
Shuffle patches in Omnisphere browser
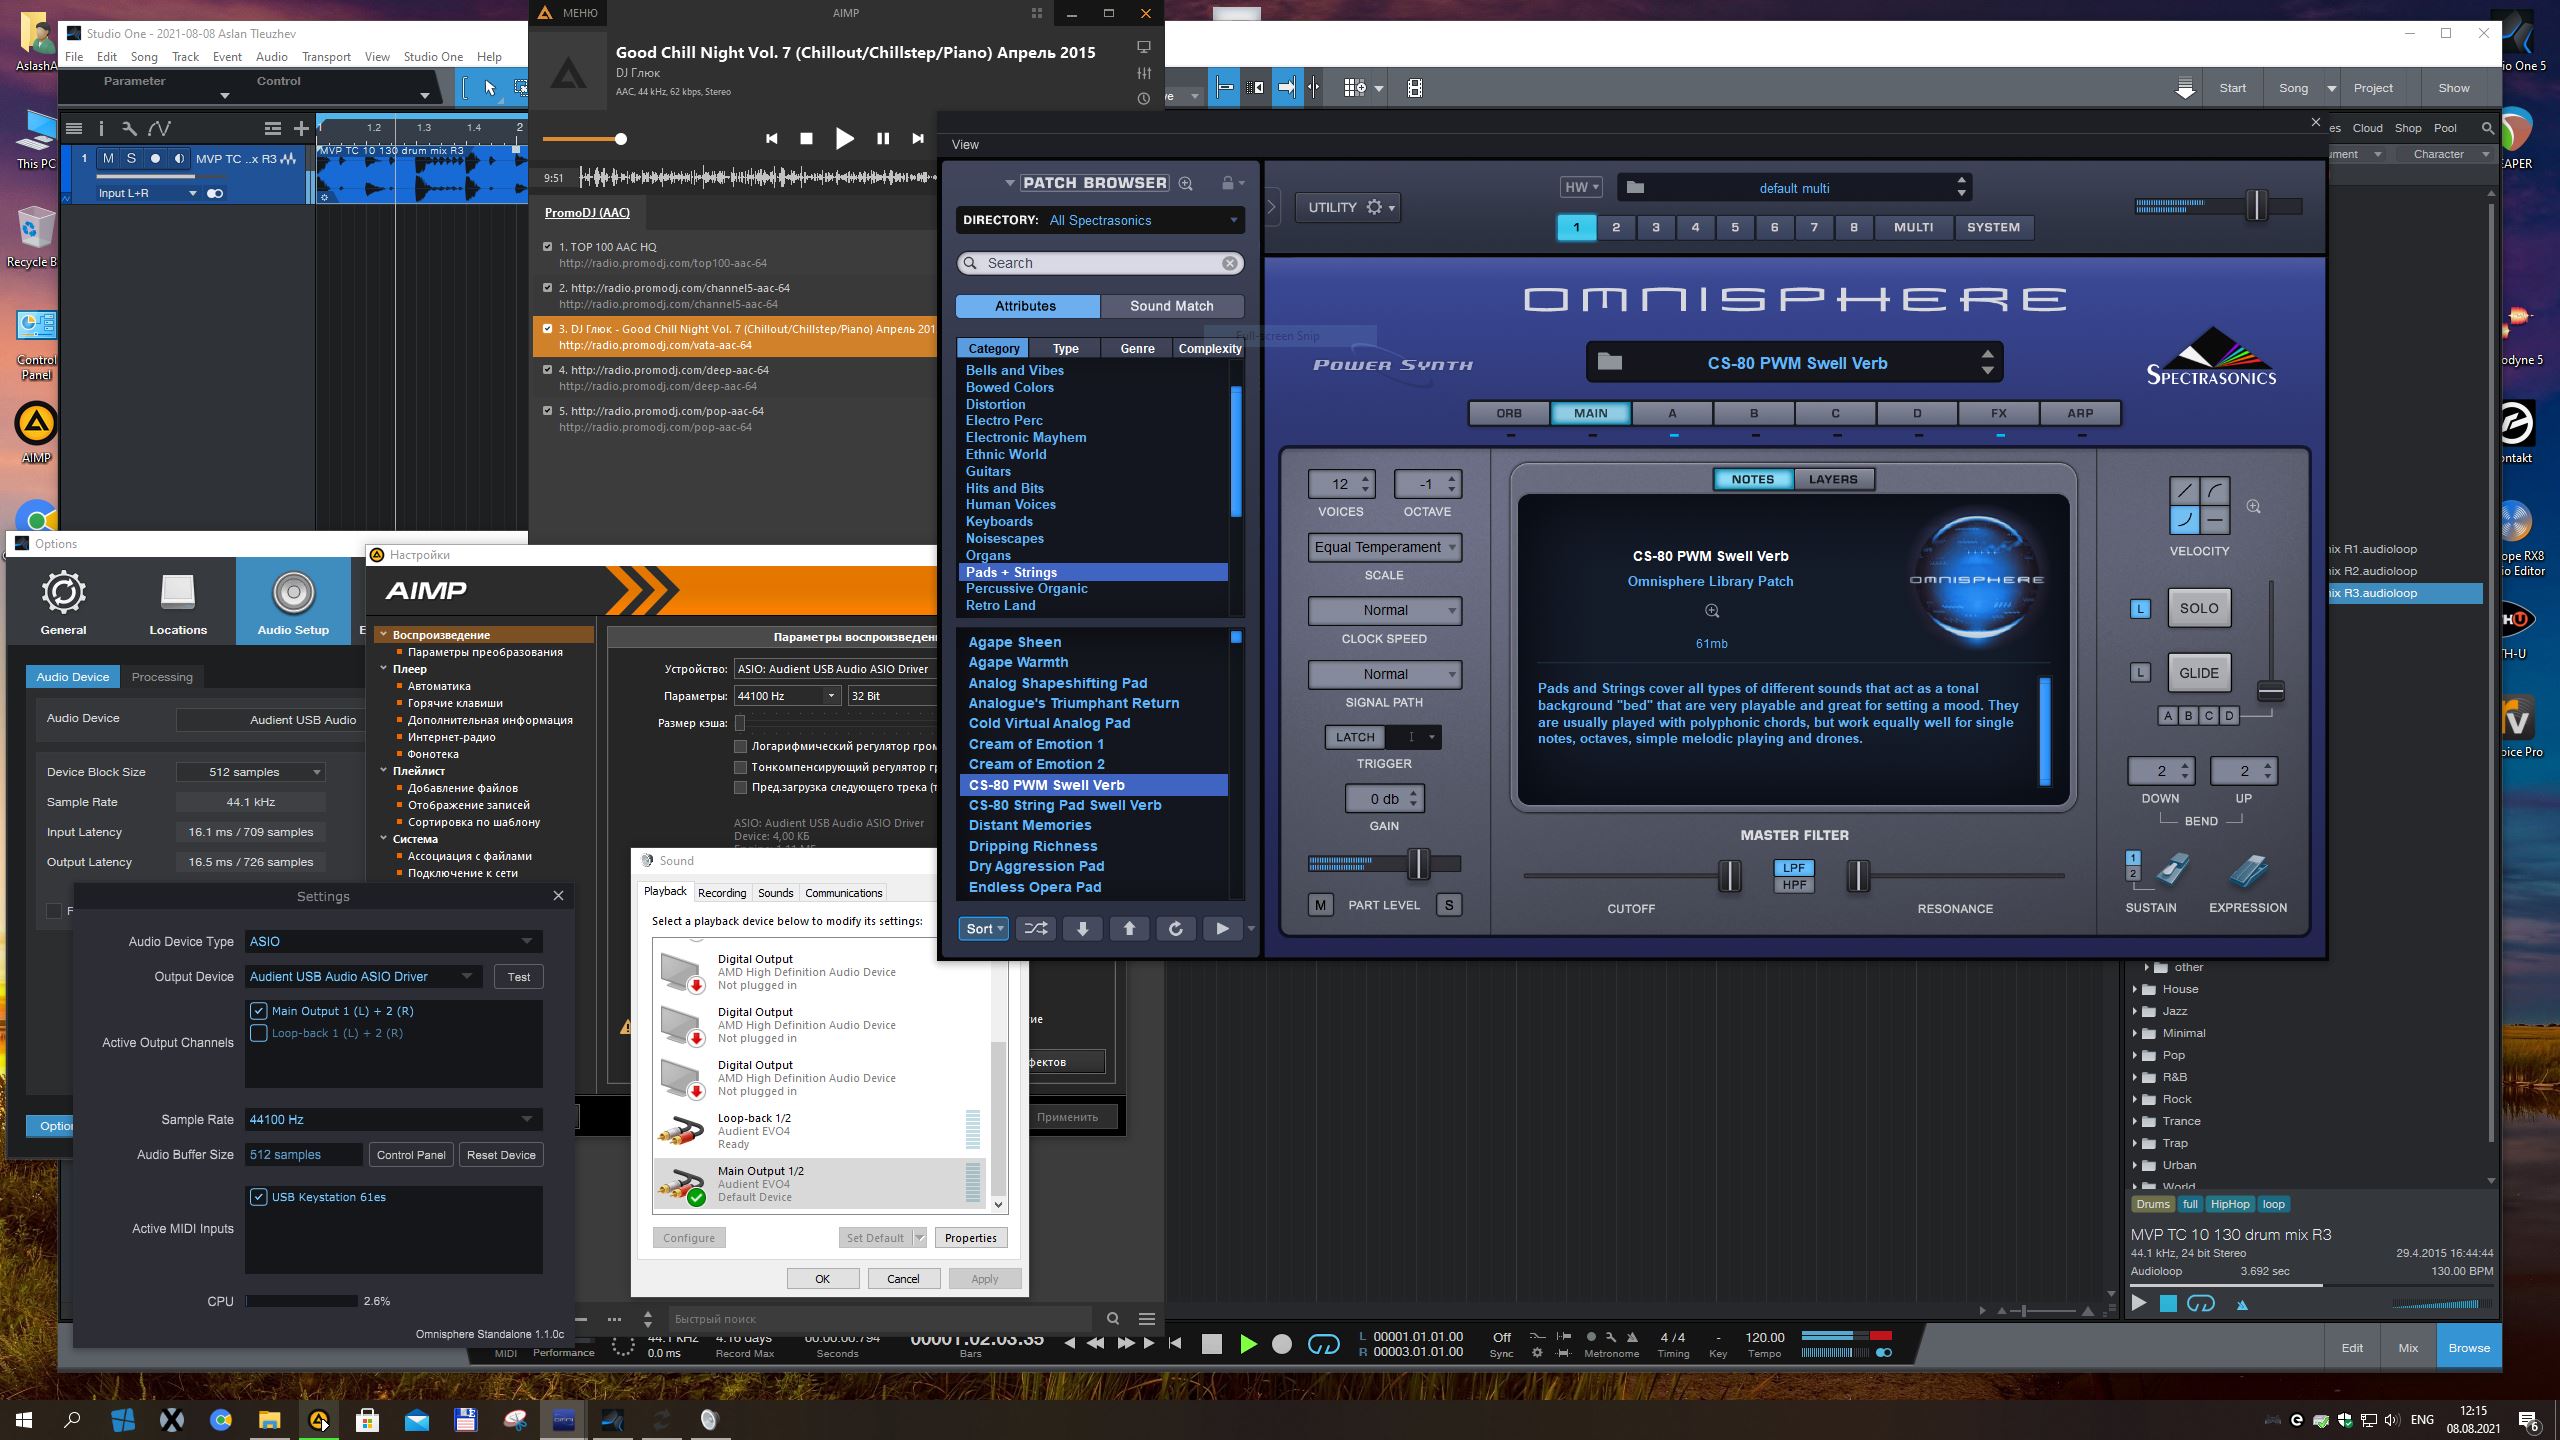(x=1036, y=929)
